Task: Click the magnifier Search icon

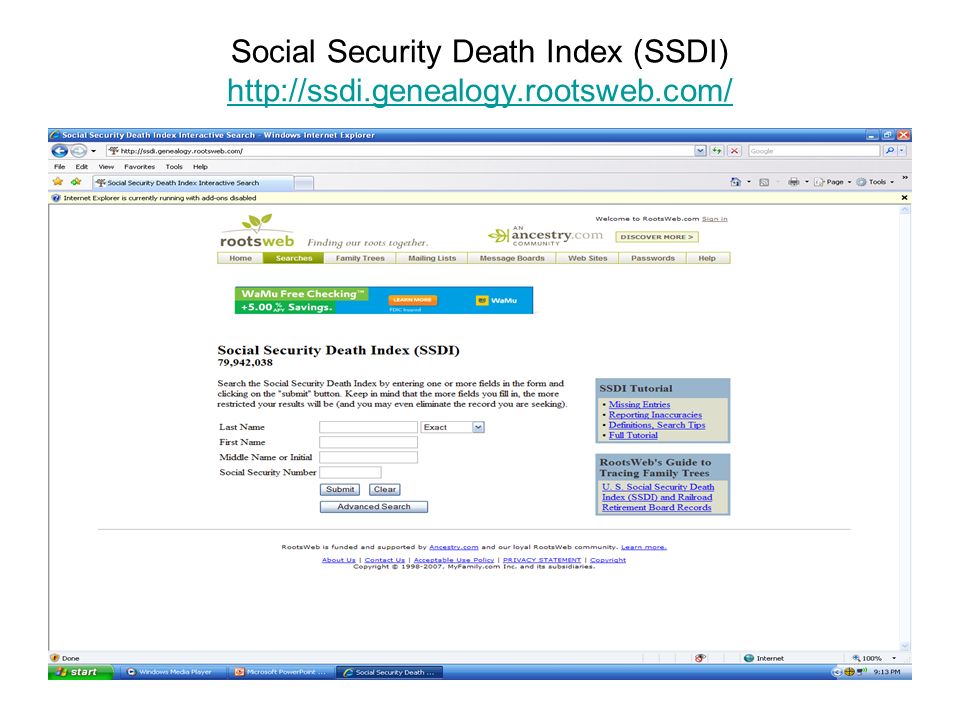Action: [x=890, y=151]
